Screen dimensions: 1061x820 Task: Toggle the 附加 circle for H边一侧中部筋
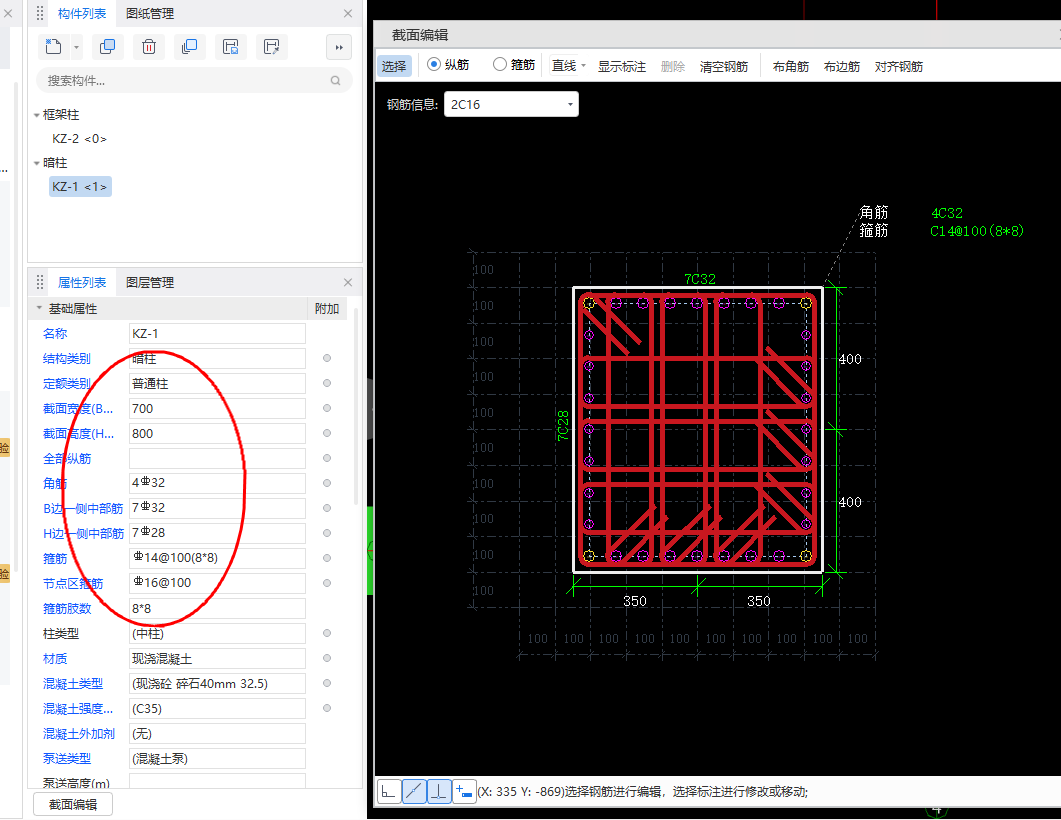[327, 533]
